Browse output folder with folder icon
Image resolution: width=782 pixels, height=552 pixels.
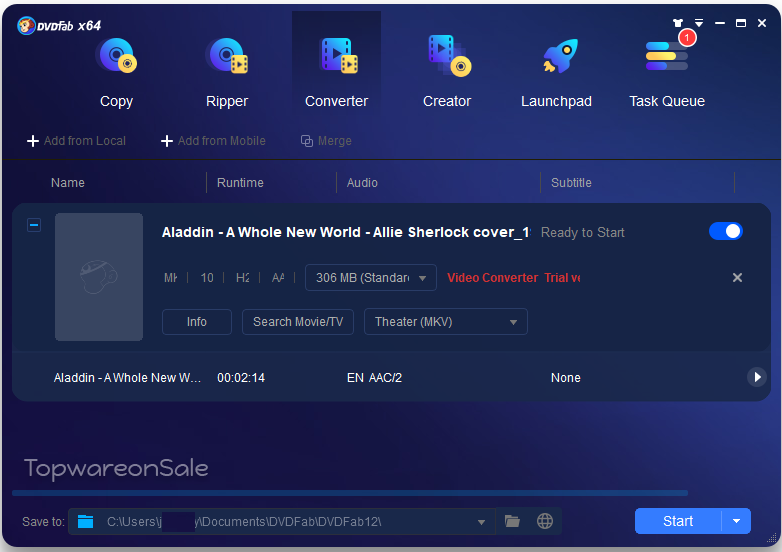[x=512, y=522]
